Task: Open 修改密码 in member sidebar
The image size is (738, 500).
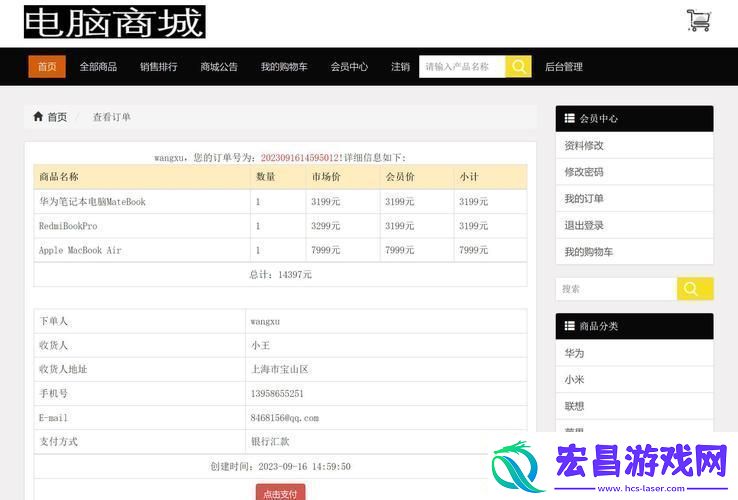Action: point(634,172)
